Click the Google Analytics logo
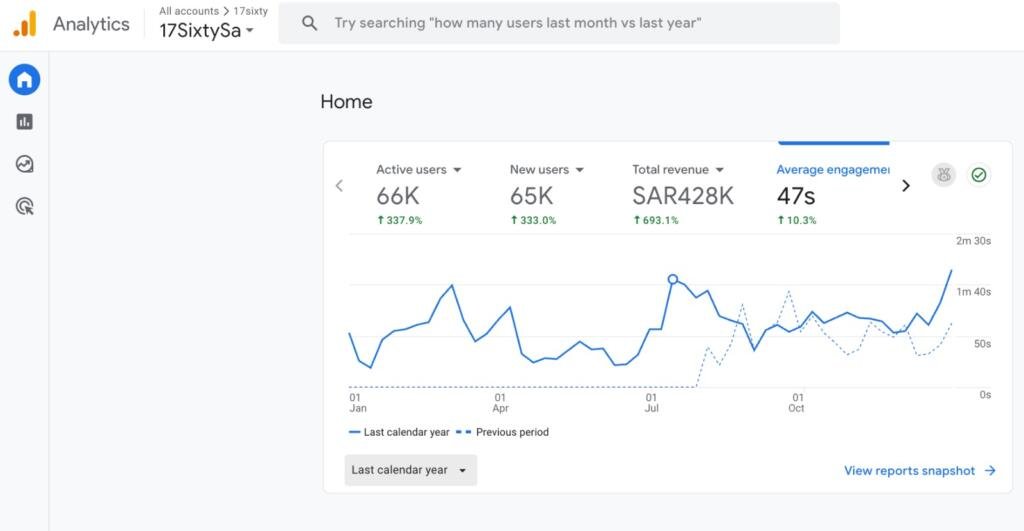The width and height of the screenshot is (1024, 531). tap(24, 24)
